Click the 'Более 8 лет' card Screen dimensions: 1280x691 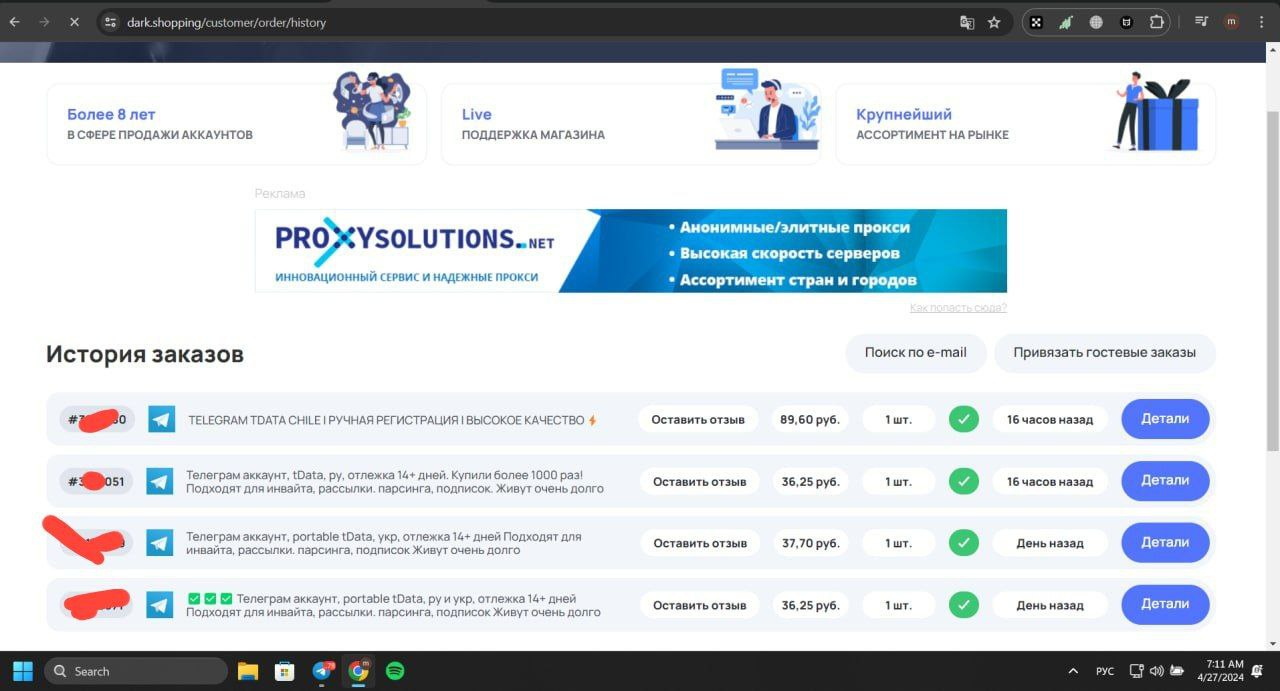(236, 124)
